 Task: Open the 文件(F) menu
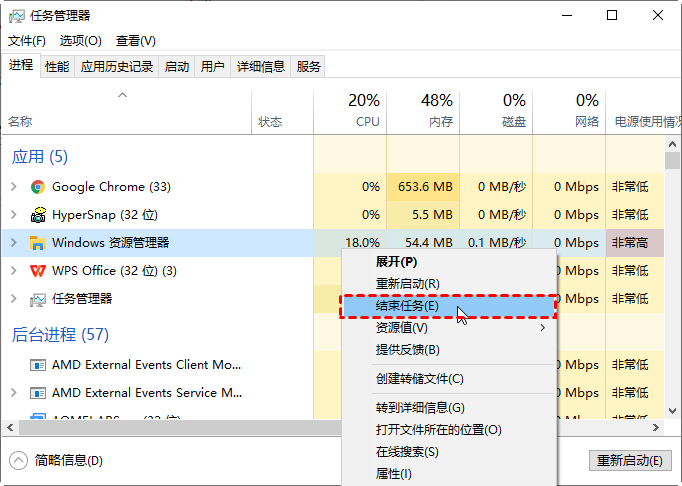(27, 41)
